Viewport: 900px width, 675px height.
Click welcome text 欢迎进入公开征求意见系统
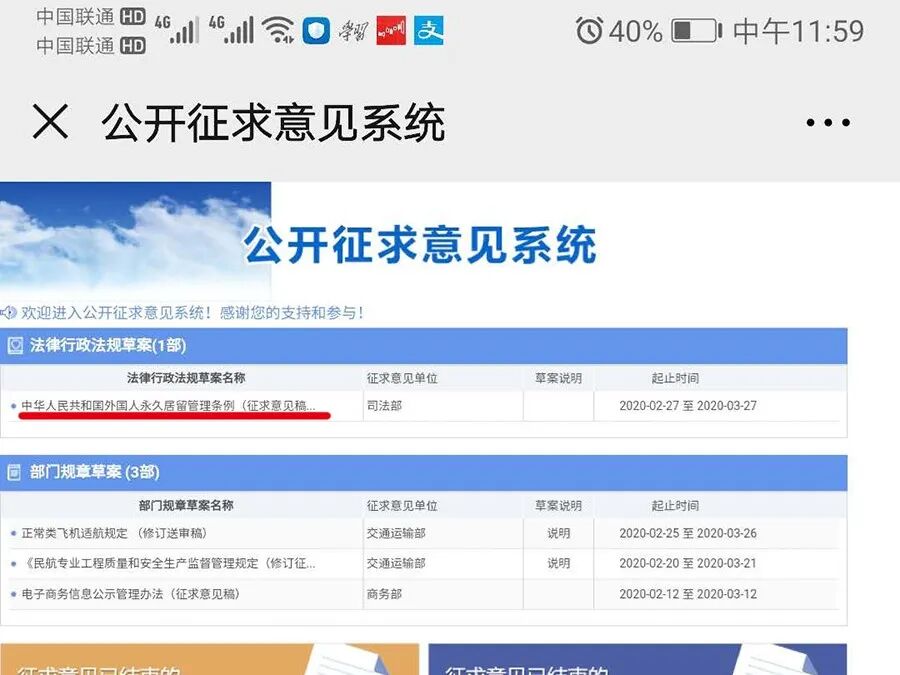(192, 313)
